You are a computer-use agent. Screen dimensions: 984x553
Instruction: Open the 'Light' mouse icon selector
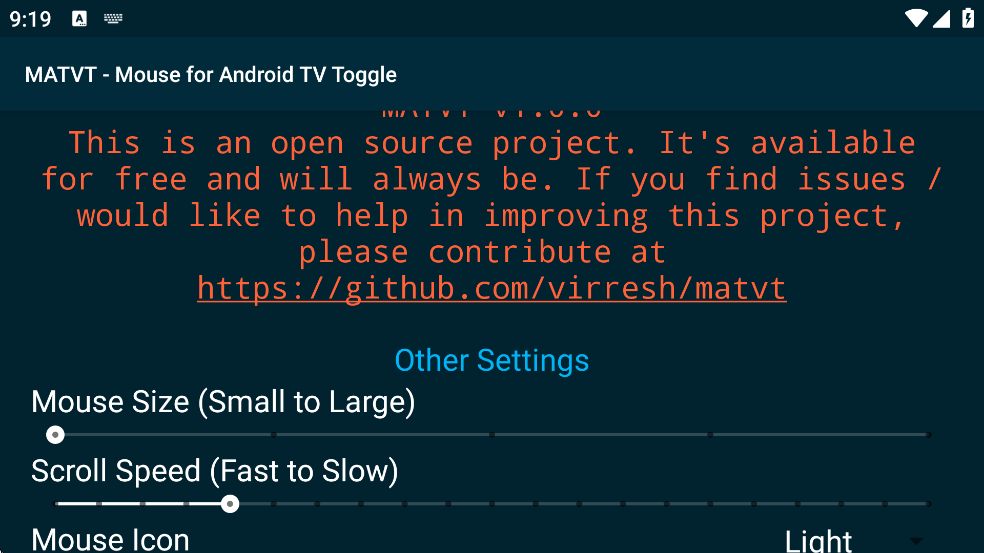pos(819,541)
